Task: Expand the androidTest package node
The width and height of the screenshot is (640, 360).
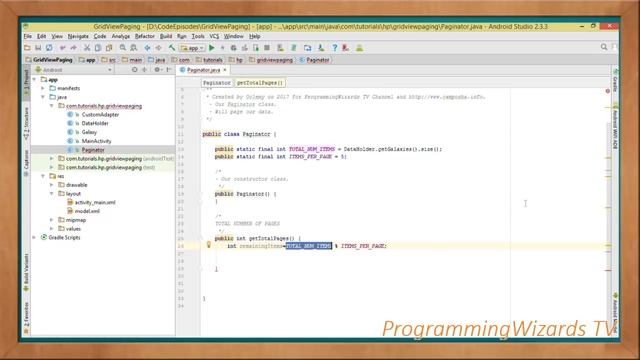Action: tap(52, 158)
